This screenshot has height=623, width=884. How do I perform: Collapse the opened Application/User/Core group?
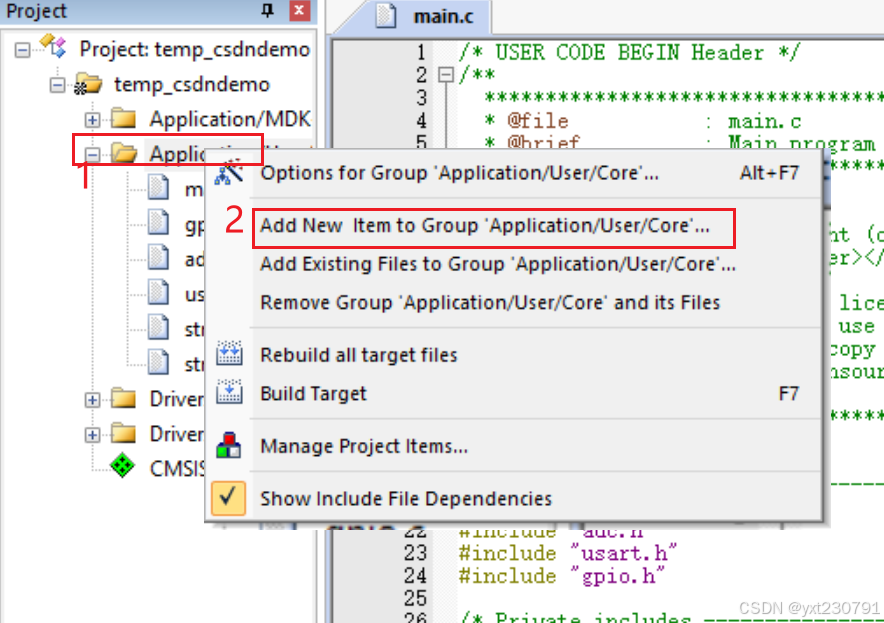coord(92,154)
